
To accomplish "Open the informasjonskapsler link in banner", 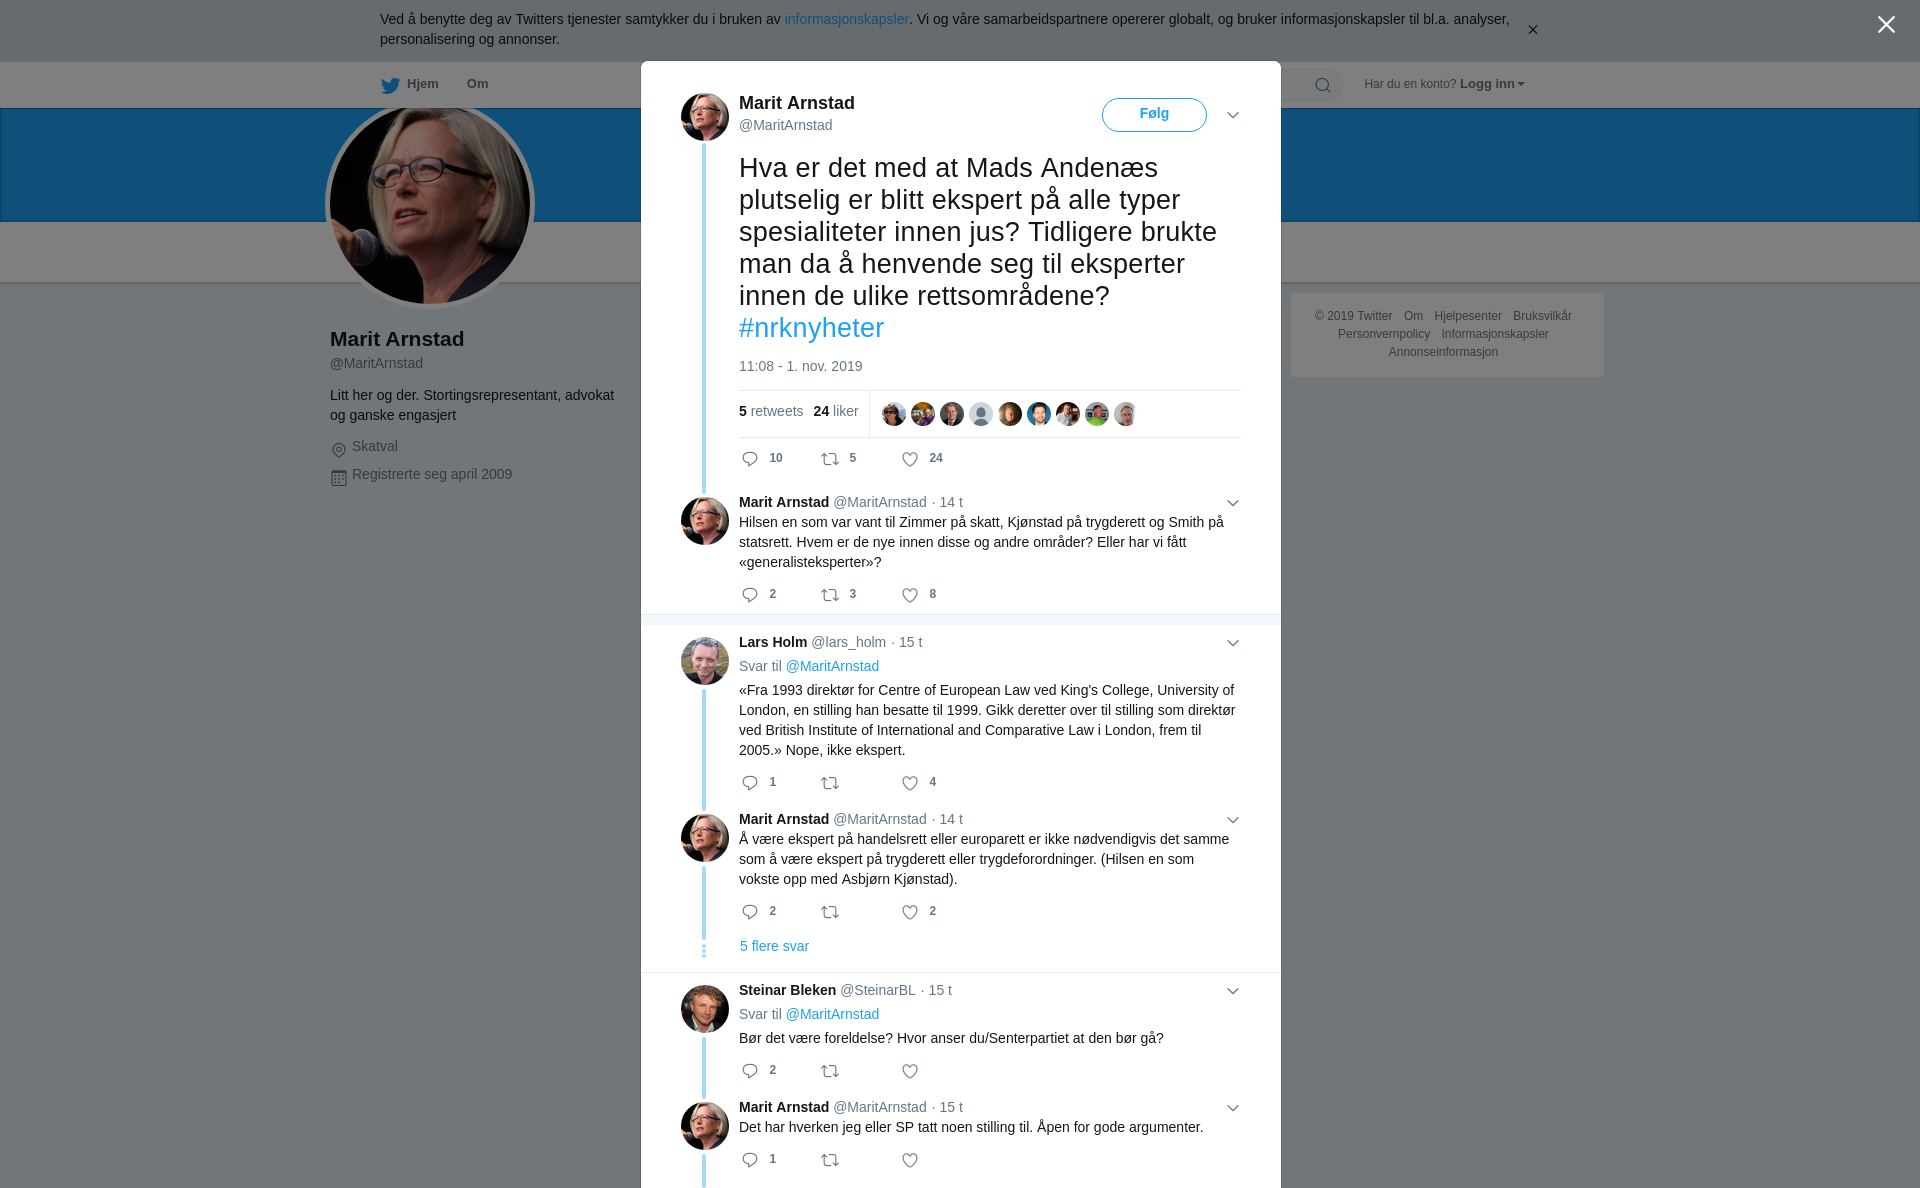I will coord(846,19).
